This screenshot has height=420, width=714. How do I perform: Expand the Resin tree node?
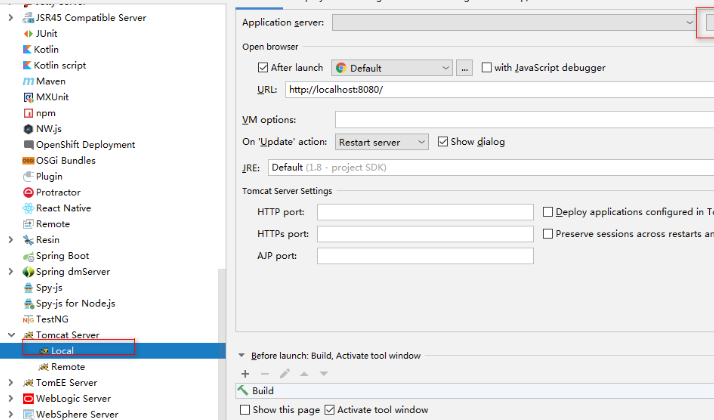coord(10,240)
